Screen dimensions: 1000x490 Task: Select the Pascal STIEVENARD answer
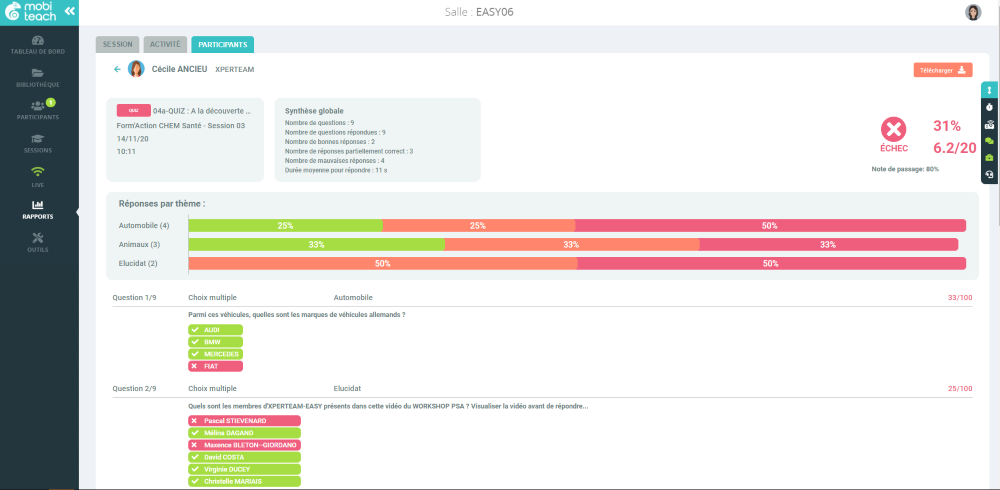[244, 420]
